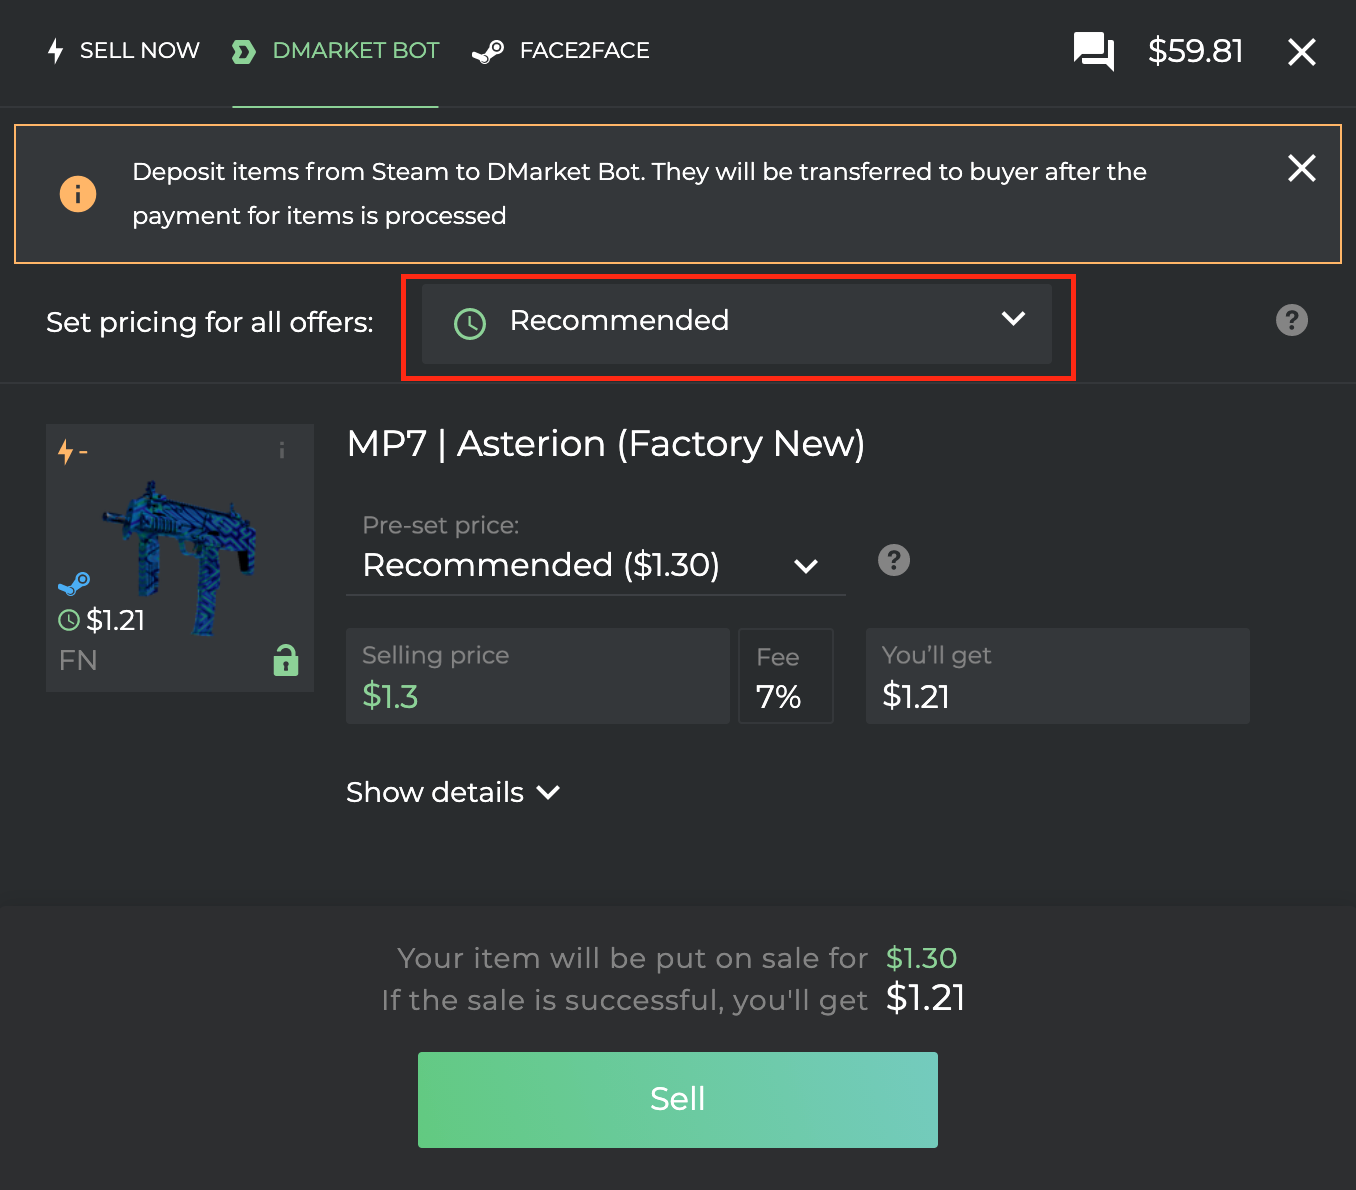Click help icon beside pricing for all offers
The image size is (1356, 1190).
1291,320
